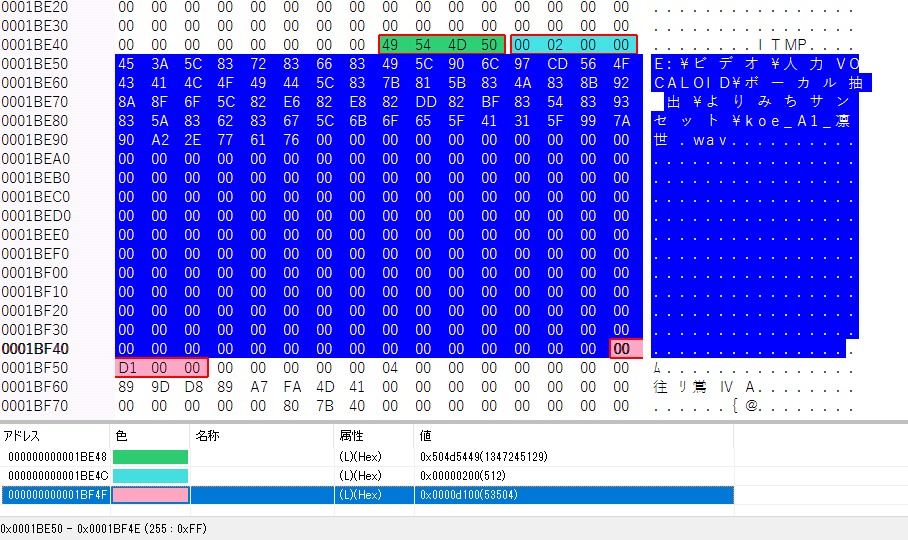Click the green byte 49 in row 0001BE40
908x540 pixels.
point(390,45)
